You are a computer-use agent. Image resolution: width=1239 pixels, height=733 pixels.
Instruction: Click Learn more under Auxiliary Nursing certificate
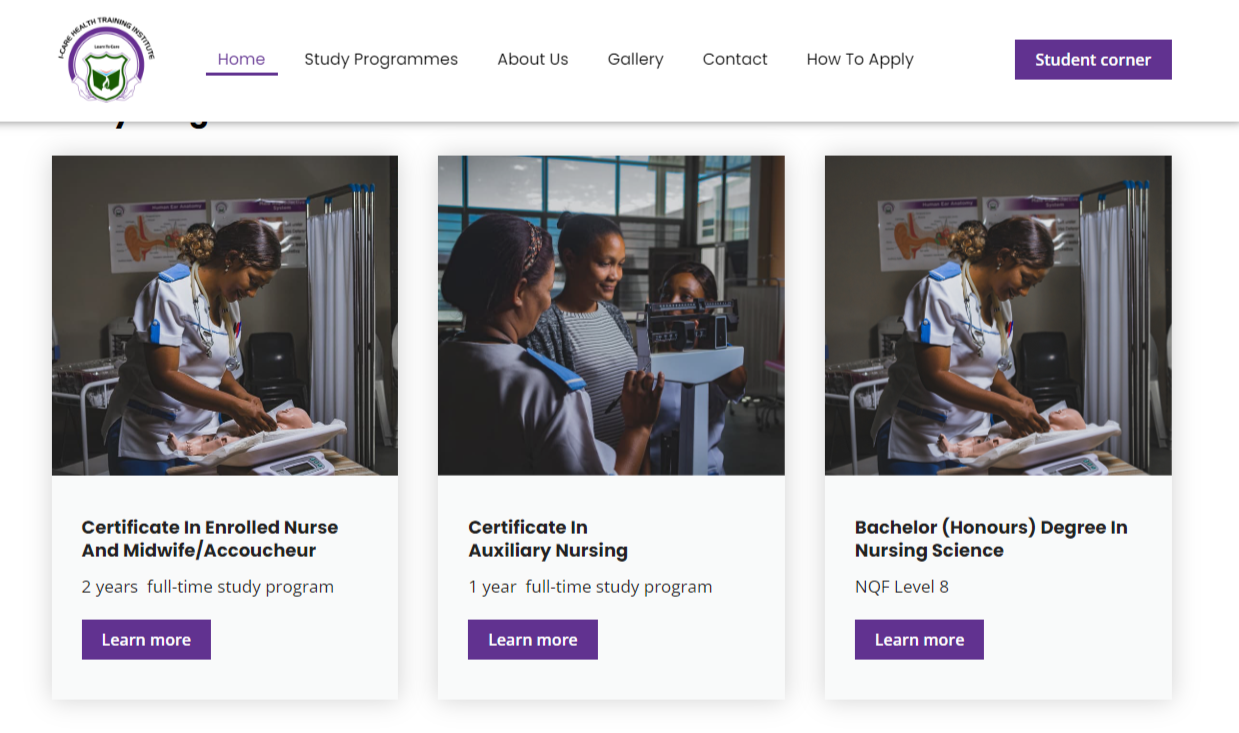coord(532,639)
